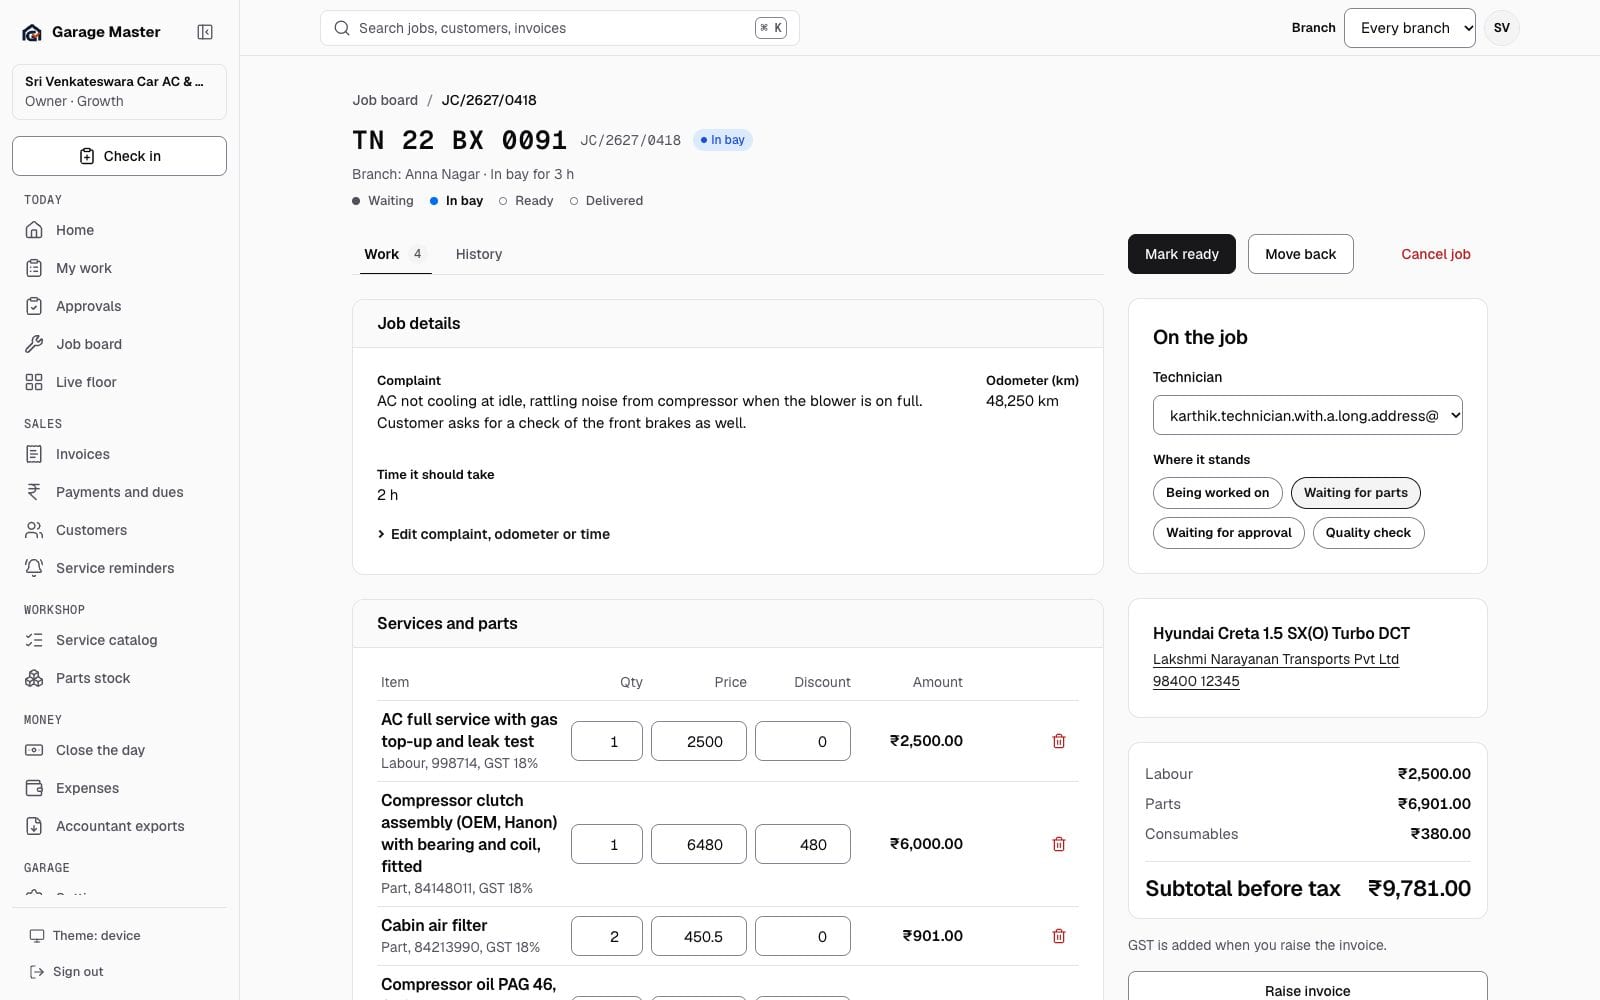Viewport: 1600px width, 1000px height.
Task: Open Accountant exports download icon
Action: [x=34, y=826]
